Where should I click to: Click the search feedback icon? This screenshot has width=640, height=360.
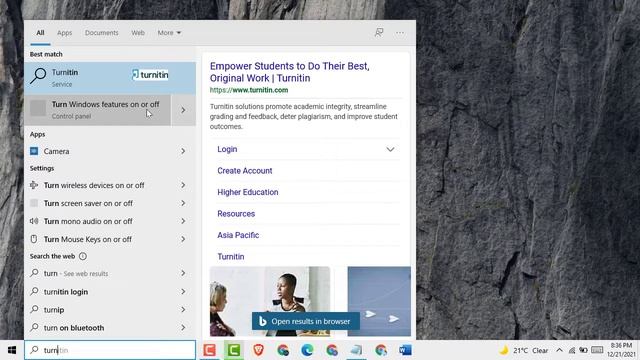(379, 32)
